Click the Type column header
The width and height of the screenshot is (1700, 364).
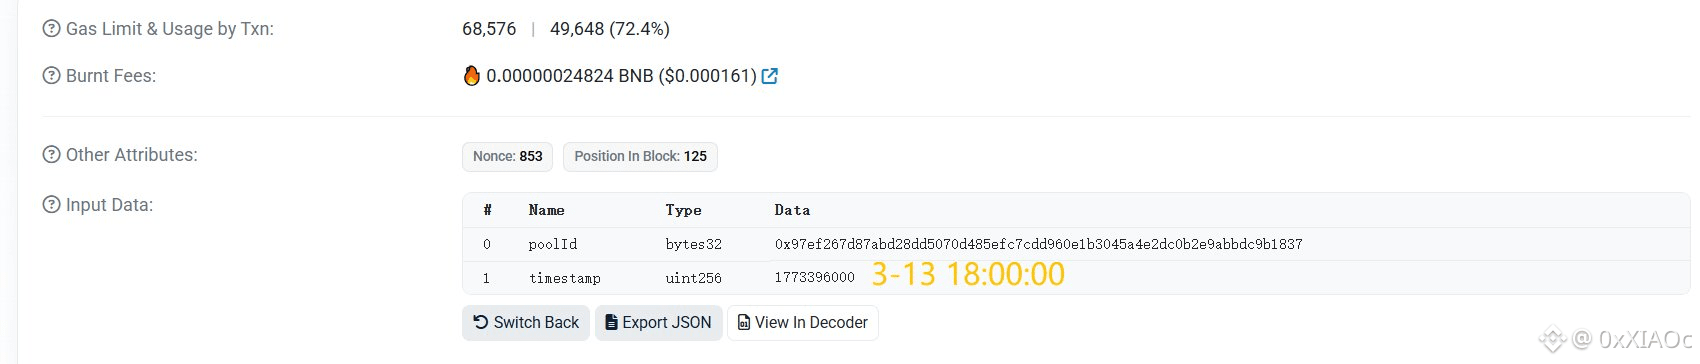click(x=684, y=210)
